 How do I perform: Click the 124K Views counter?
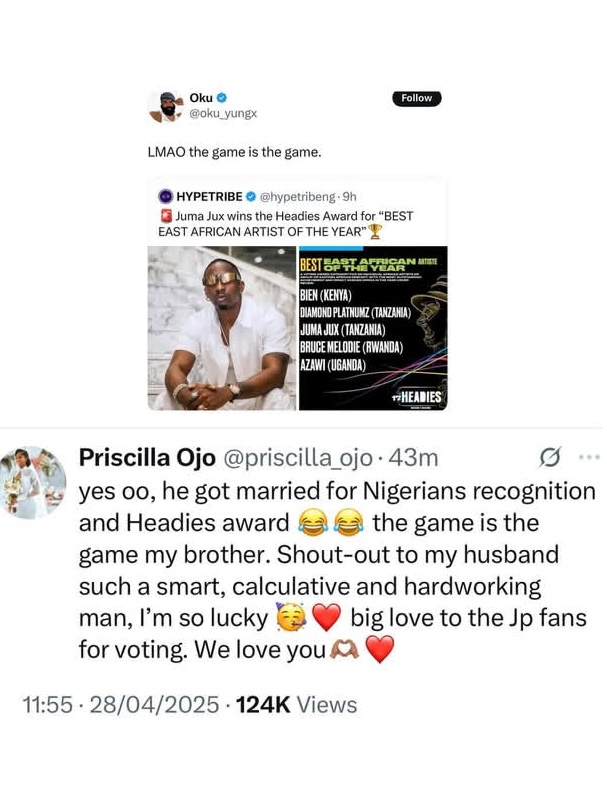coord(297,704)
